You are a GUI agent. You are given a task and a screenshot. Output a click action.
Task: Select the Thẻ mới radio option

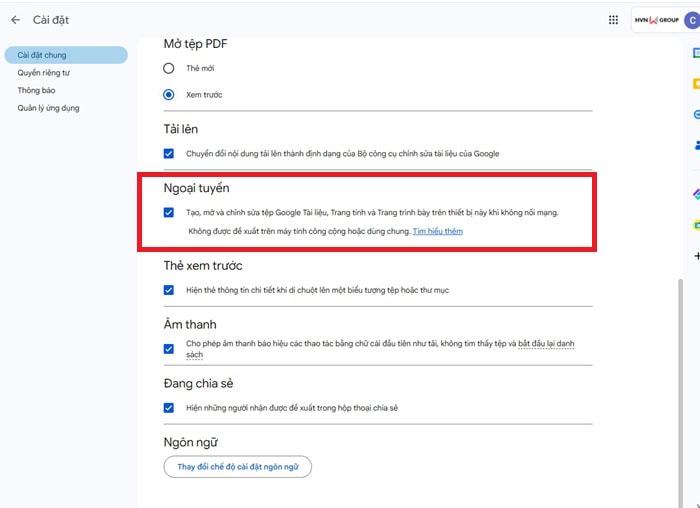click(x=169, y=68)
